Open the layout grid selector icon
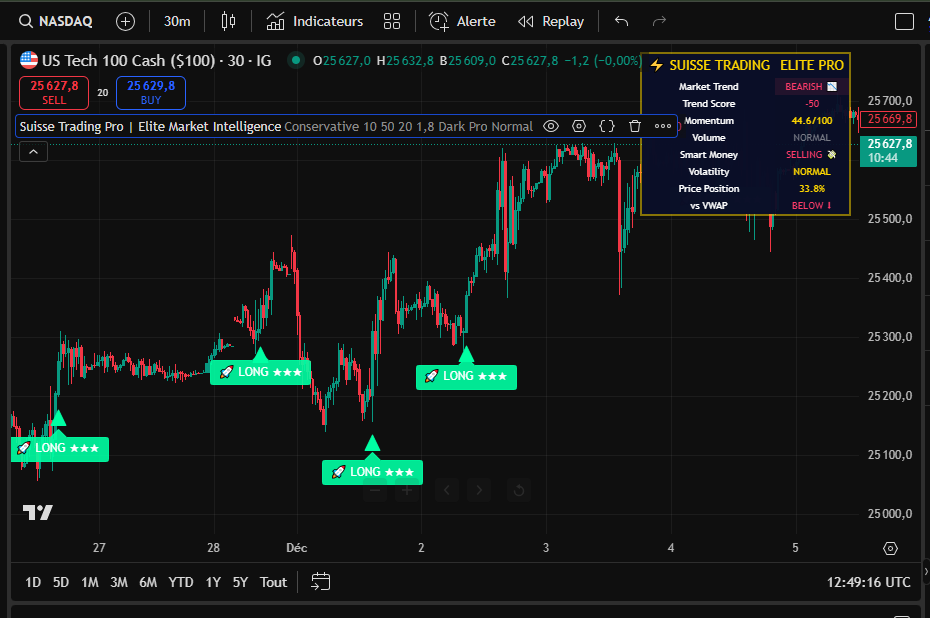The height and width of the screenshot is (618, 930). point(391,20)
